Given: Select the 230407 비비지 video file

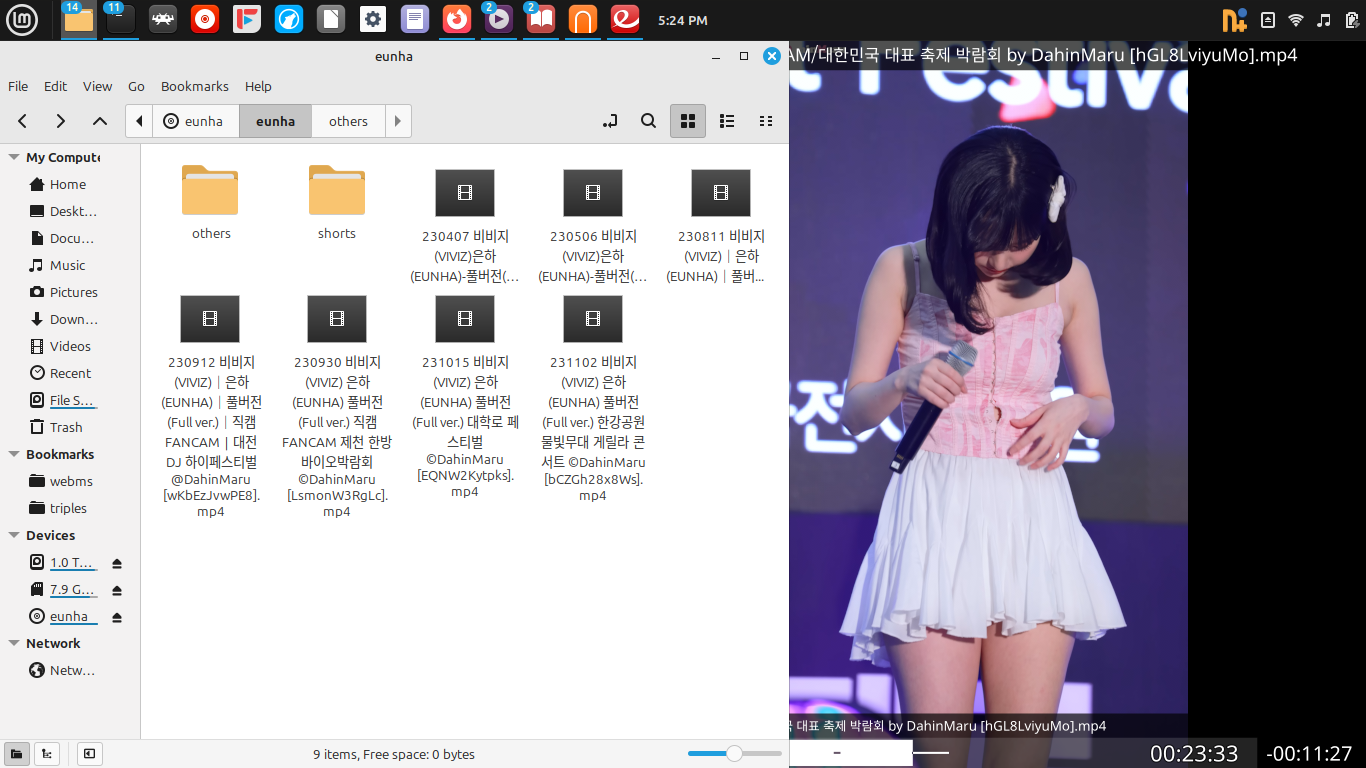Looking at the screenshot, I should (465, 226).
